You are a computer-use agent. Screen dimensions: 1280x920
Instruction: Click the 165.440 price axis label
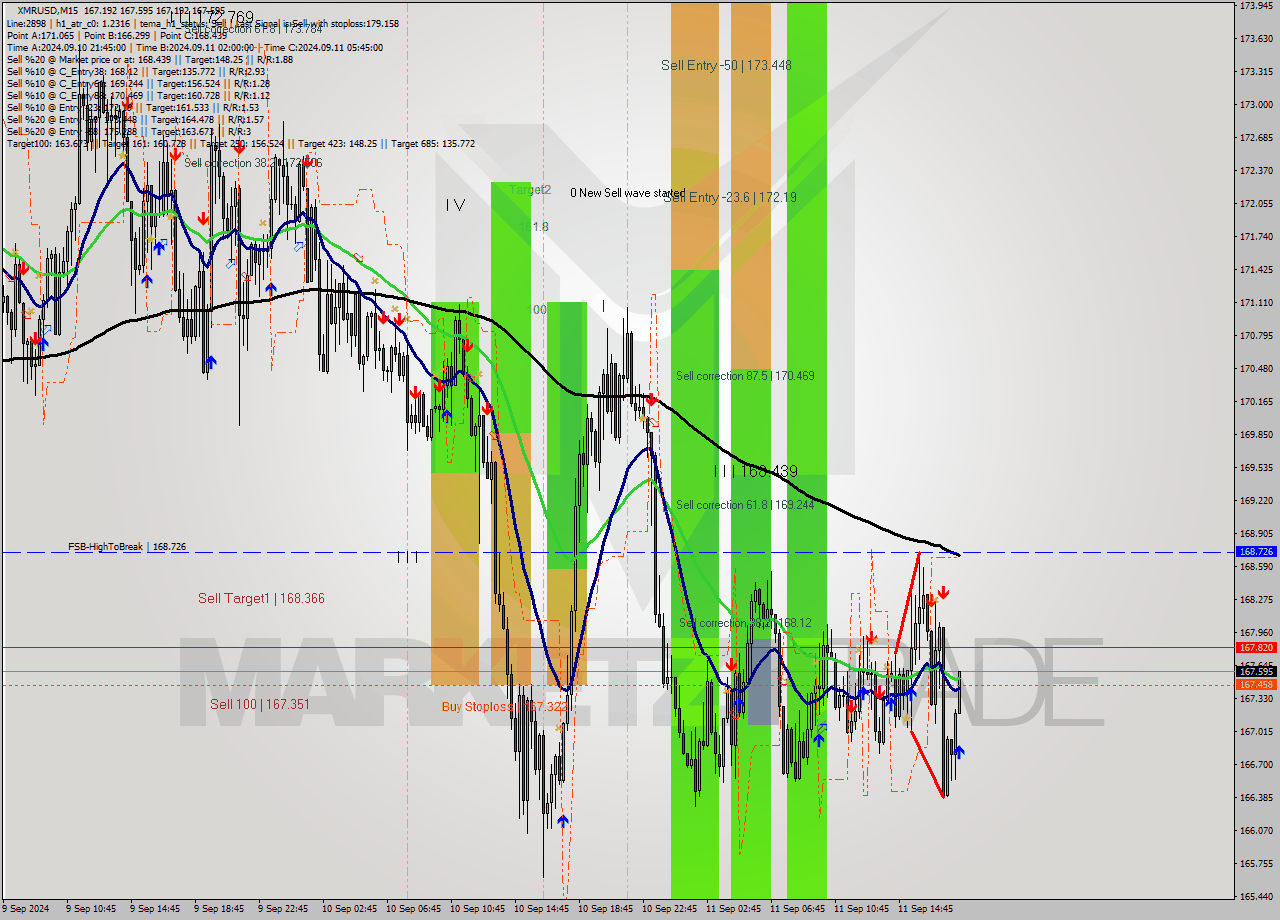coord(1256,896)
